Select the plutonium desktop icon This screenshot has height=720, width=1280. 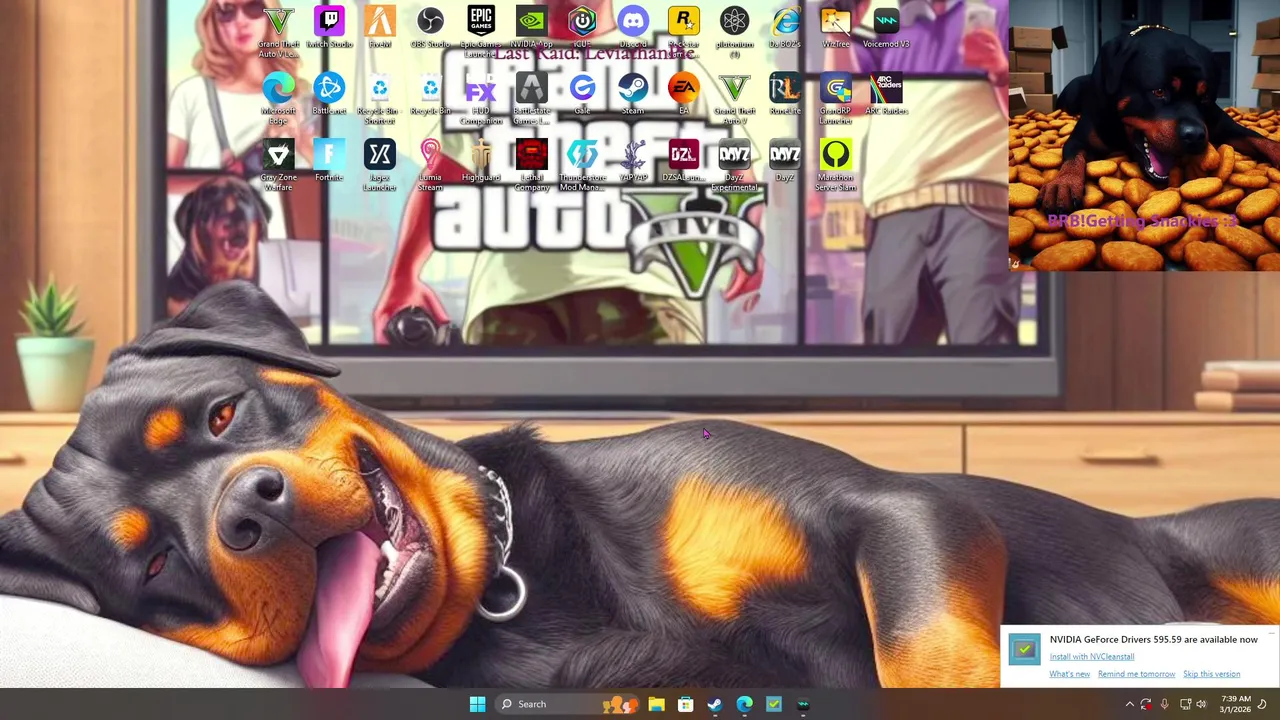(734, 32)
